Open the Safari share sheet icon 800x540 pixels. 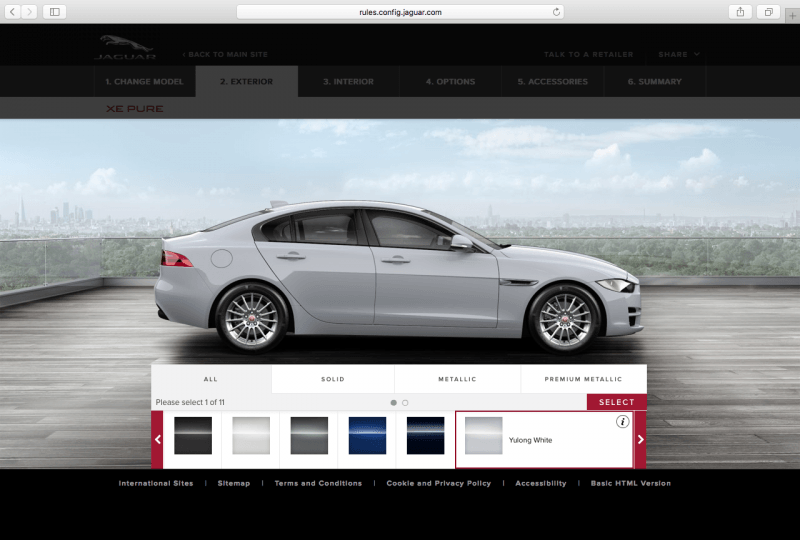pos(740,12)
